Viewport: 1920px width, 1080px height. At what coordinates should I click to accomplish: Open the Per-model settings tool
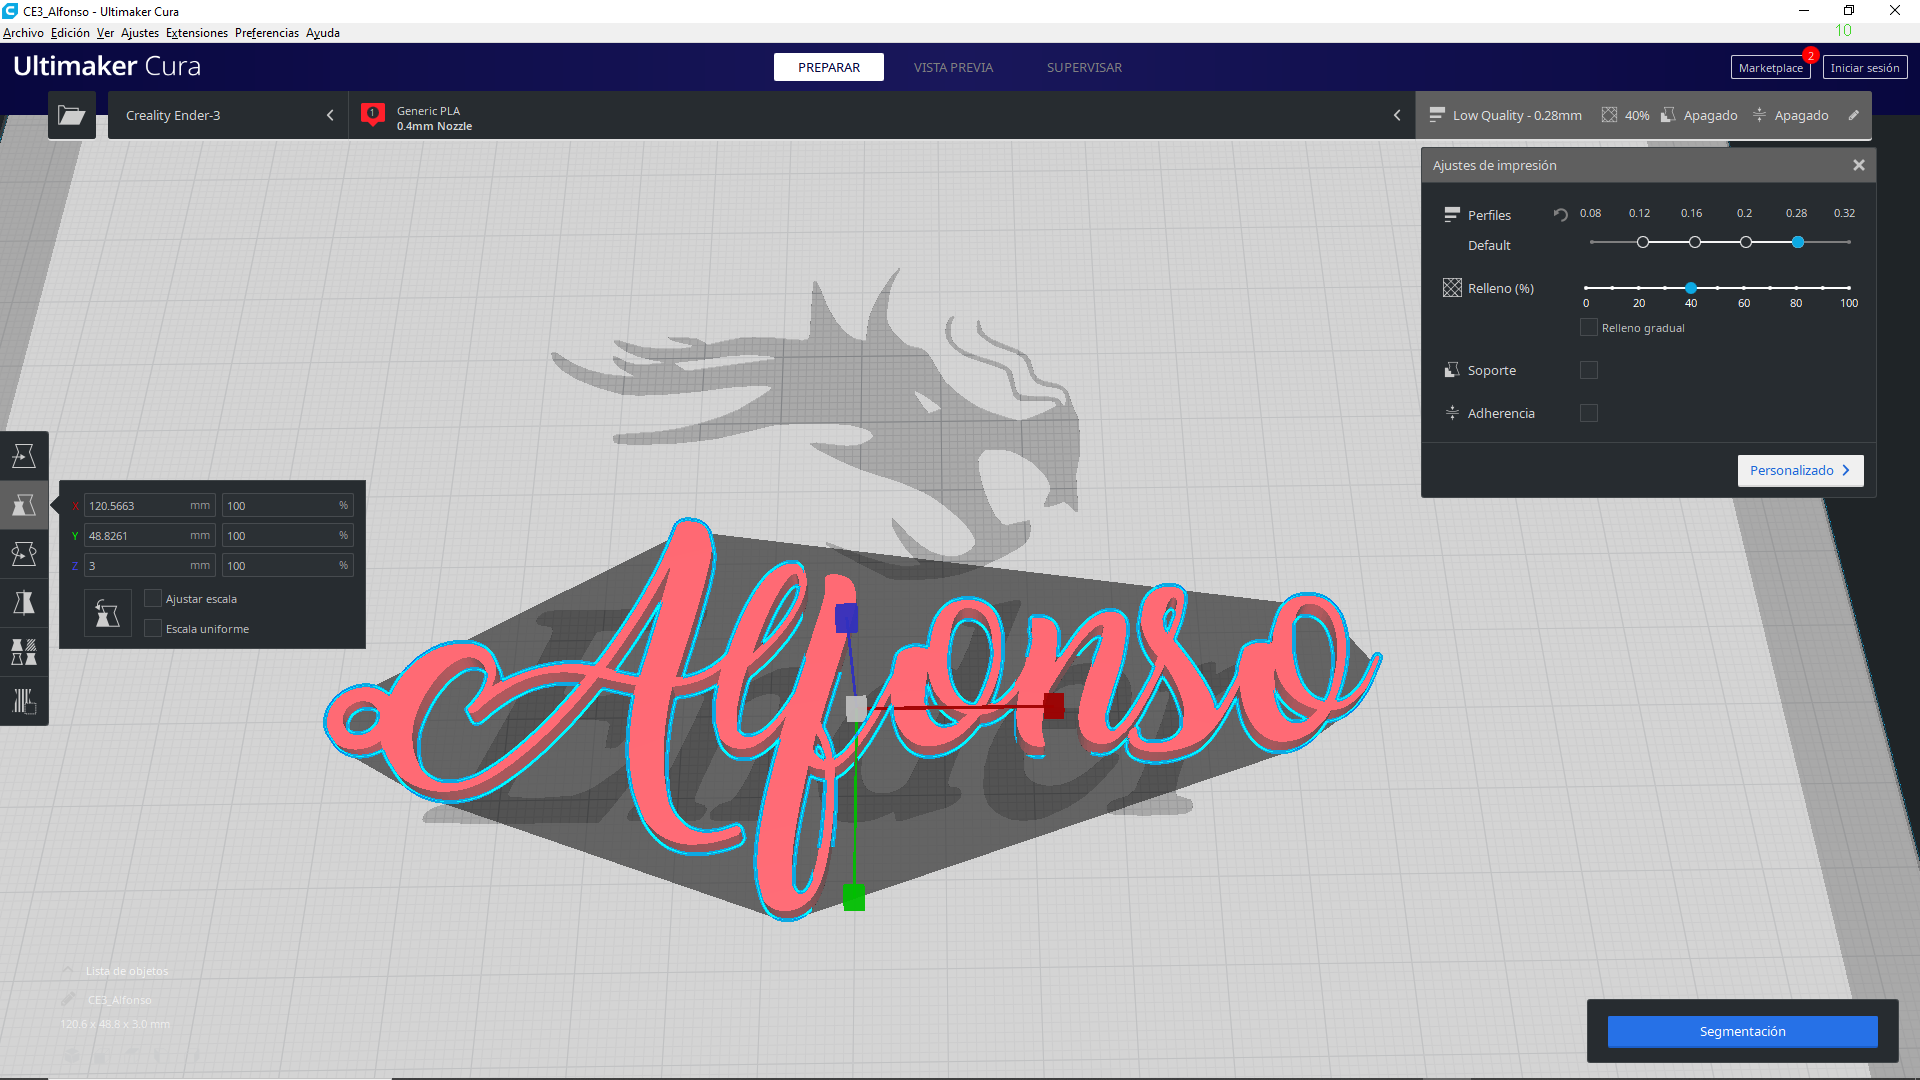(x=24, y=653)
